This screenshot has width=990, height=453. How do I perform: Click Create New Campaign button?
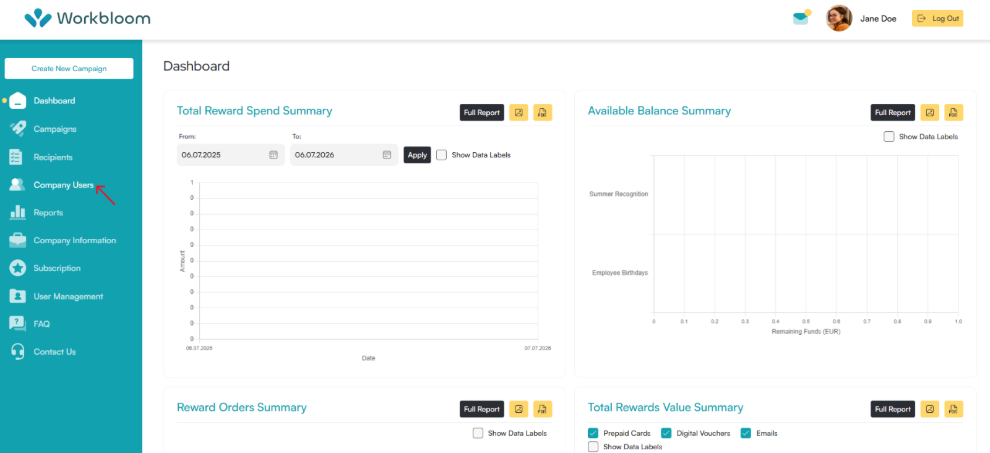tap(69, 68)
